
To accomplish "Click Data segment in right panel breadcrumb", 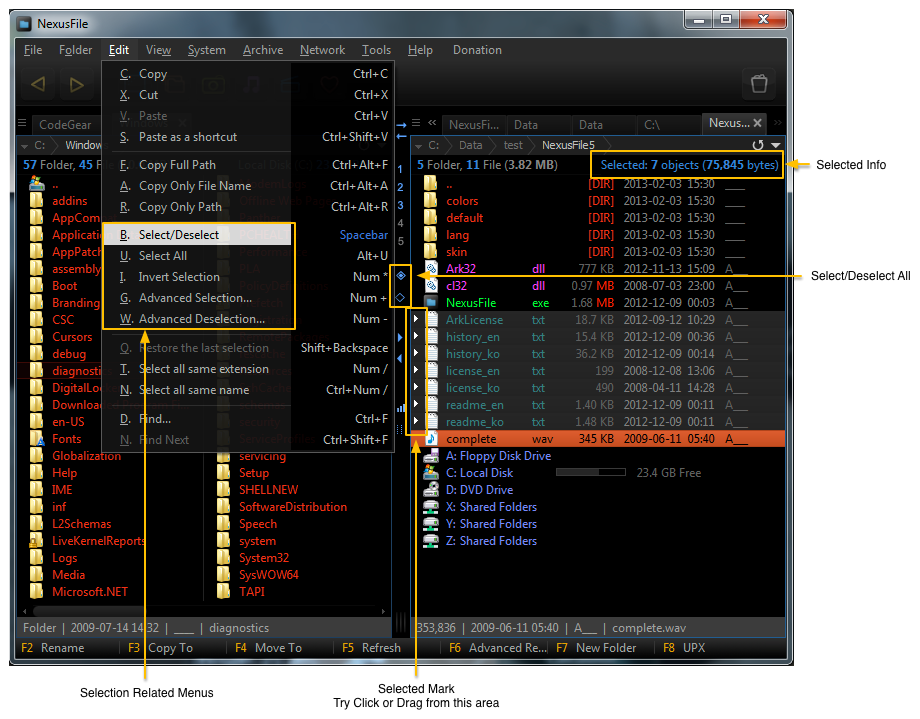I will tap(471, 145).
